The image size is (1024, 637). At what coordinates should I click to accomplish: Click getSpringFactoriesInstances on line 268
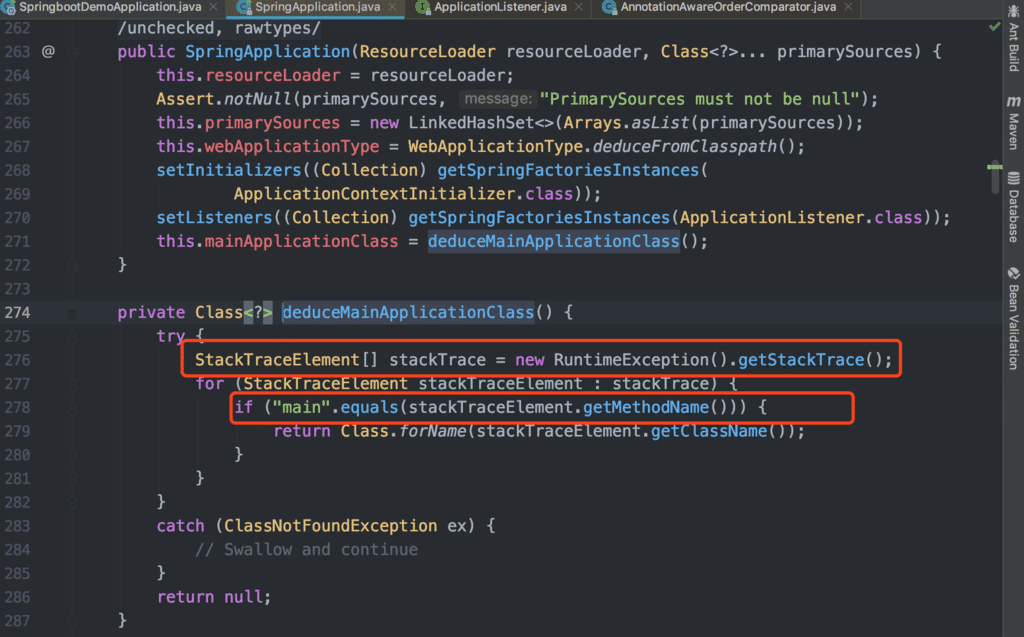pos(568,170)
